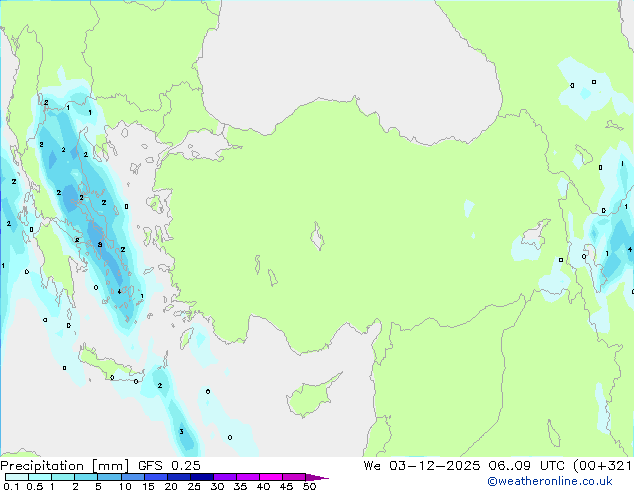Image resolution: width=634 pixels, height=490 pixels.
Task: Select the 'GFS 0.25' model label
Action: coord(169,466)
